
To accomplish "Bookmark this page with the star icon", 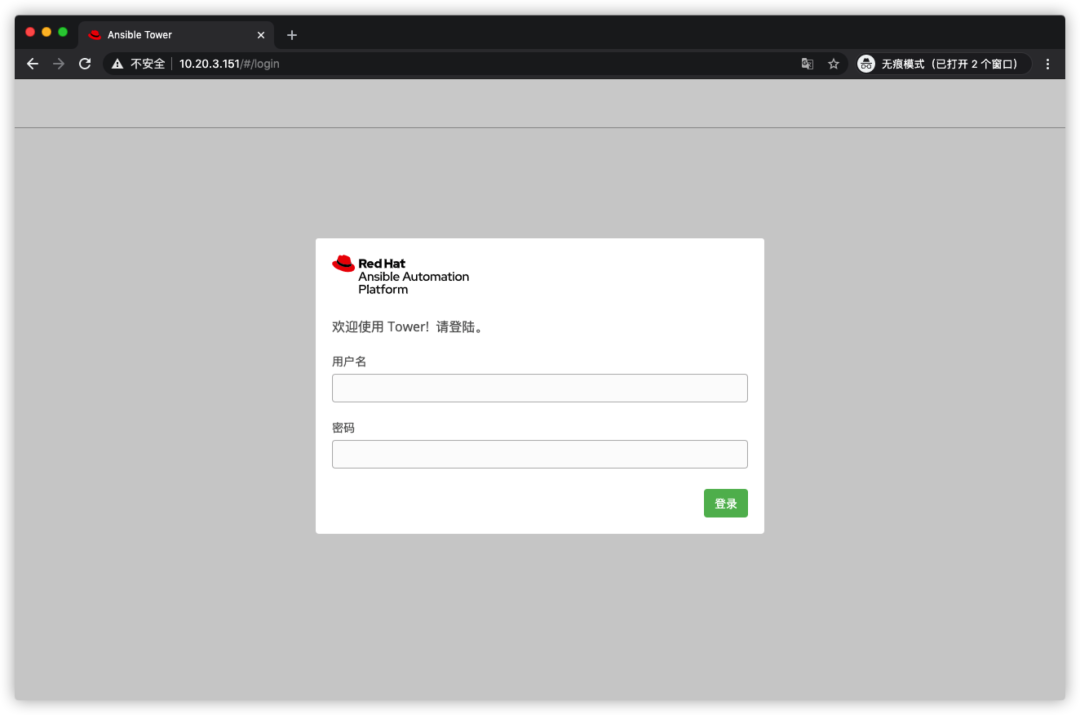I will (x=833, y=64).
